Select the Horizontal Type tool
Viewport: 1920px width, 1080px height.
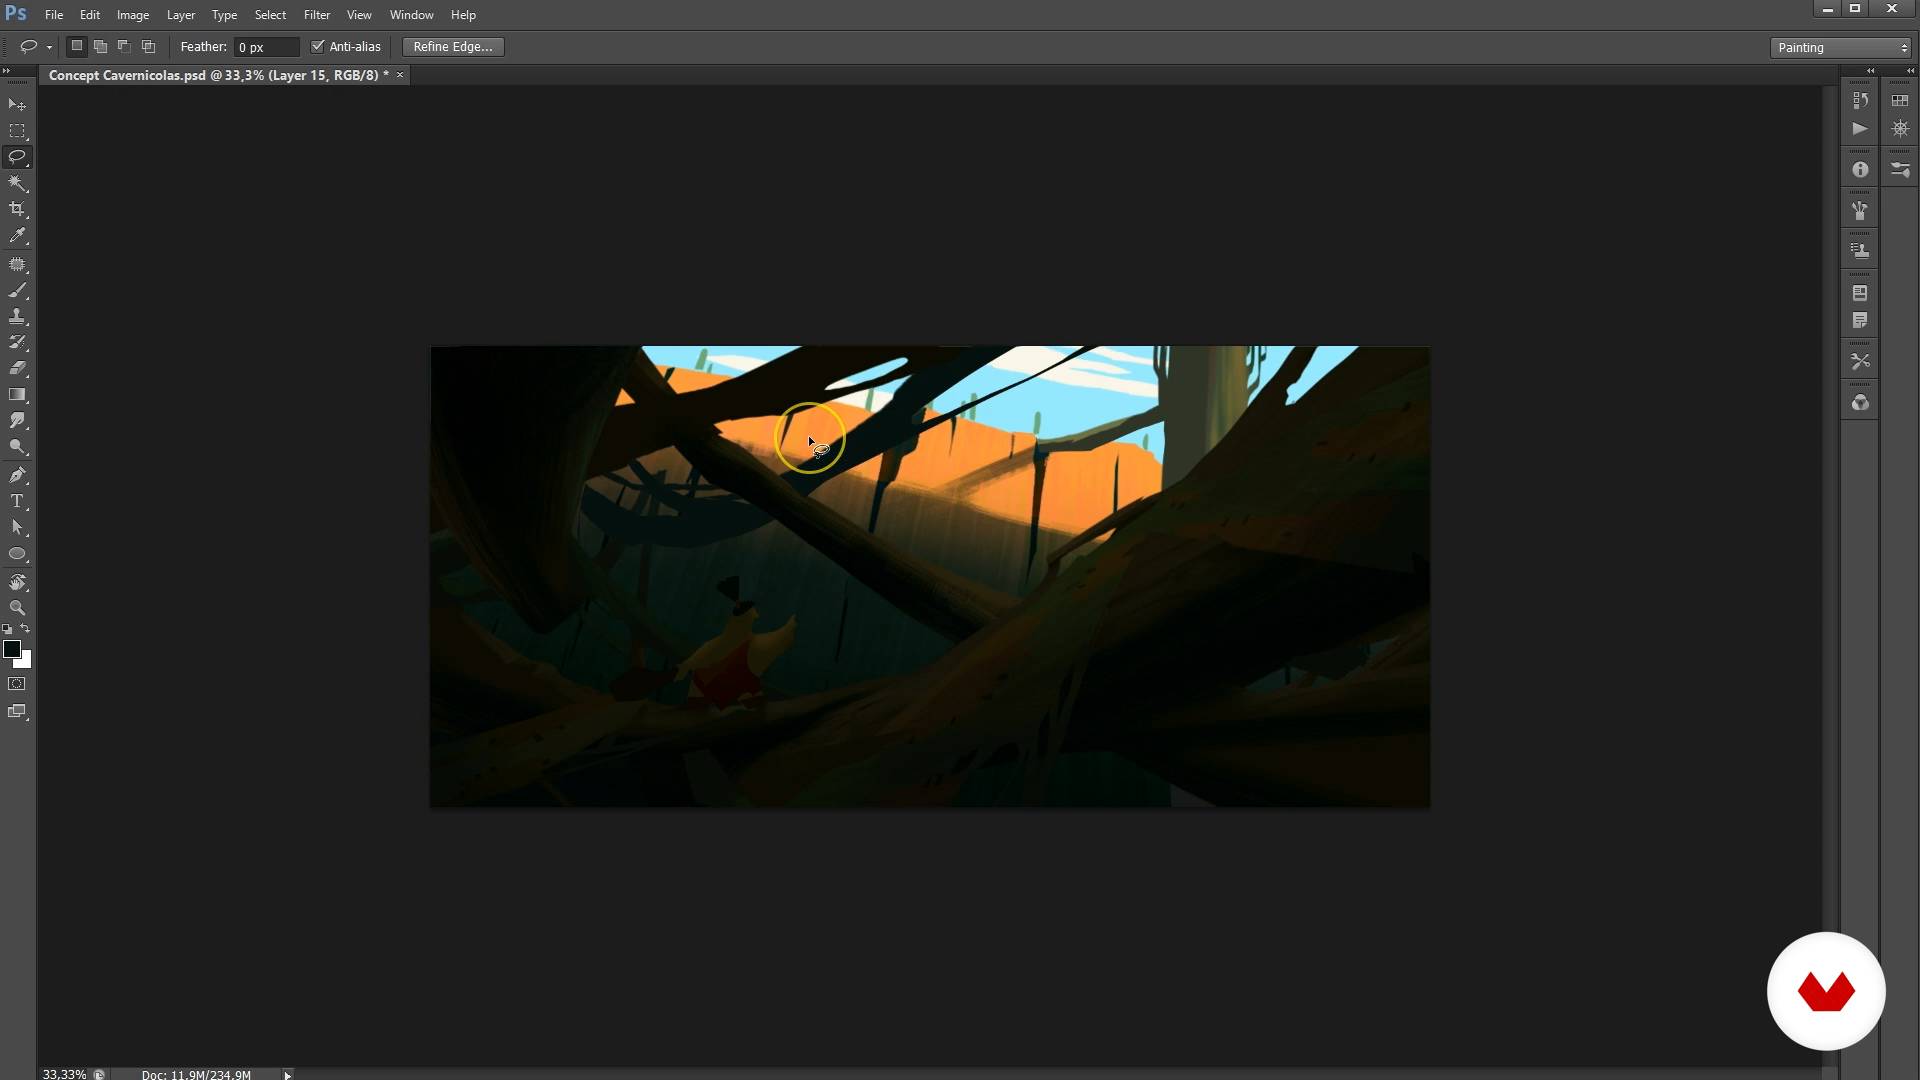[x=17, y=501]
